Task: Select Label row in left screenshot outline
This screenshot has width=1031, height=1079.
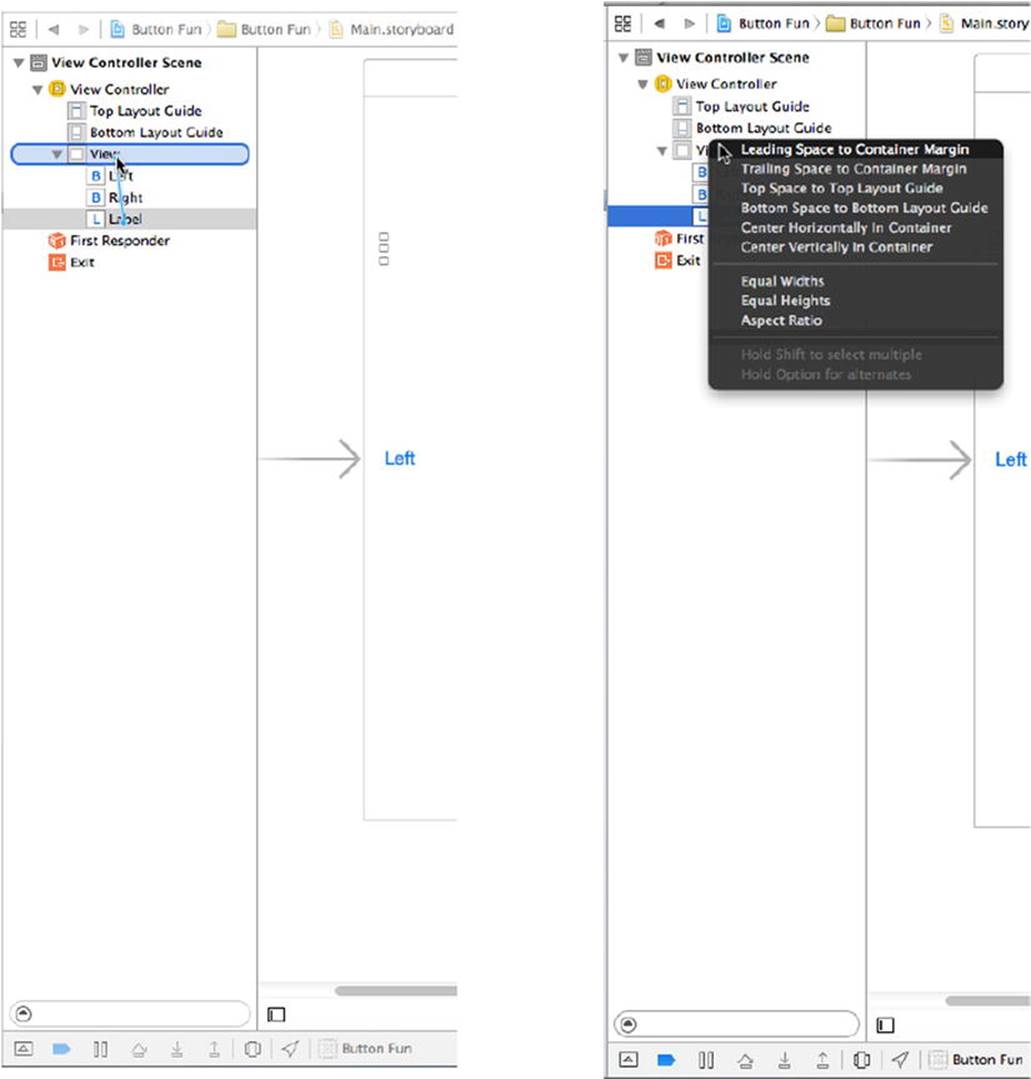Action: pos(129,219)
